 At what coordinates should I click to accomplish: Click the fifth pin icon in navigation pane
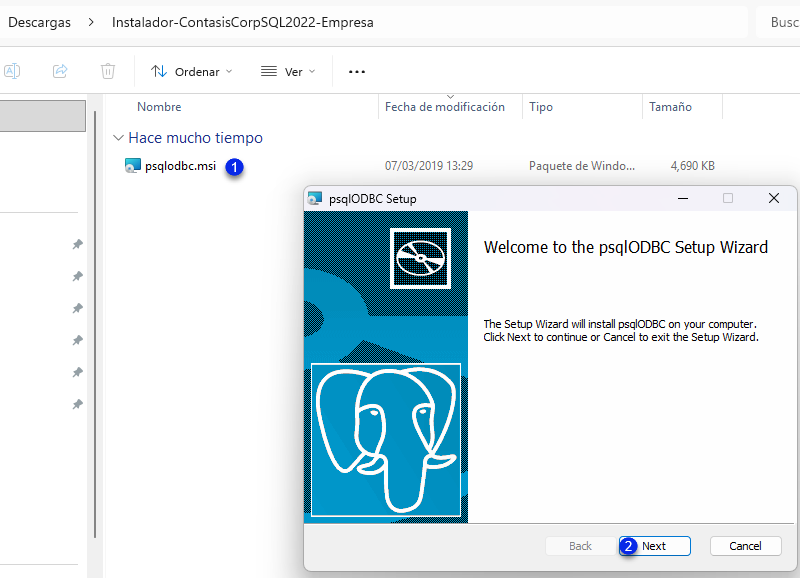(x=78, y=372)
